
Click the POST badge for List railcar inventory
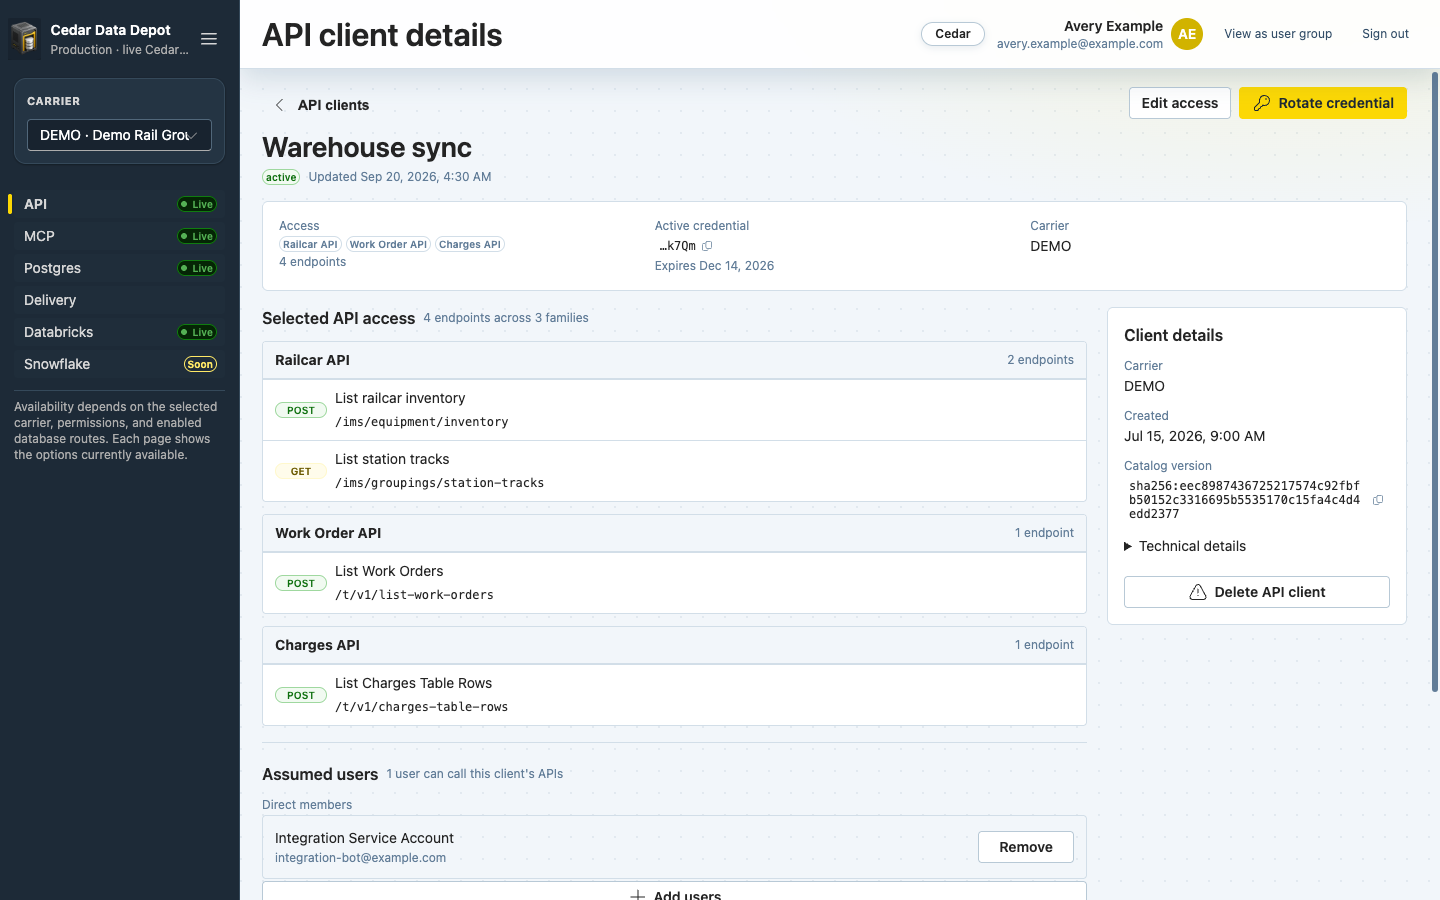pos(301,410)
